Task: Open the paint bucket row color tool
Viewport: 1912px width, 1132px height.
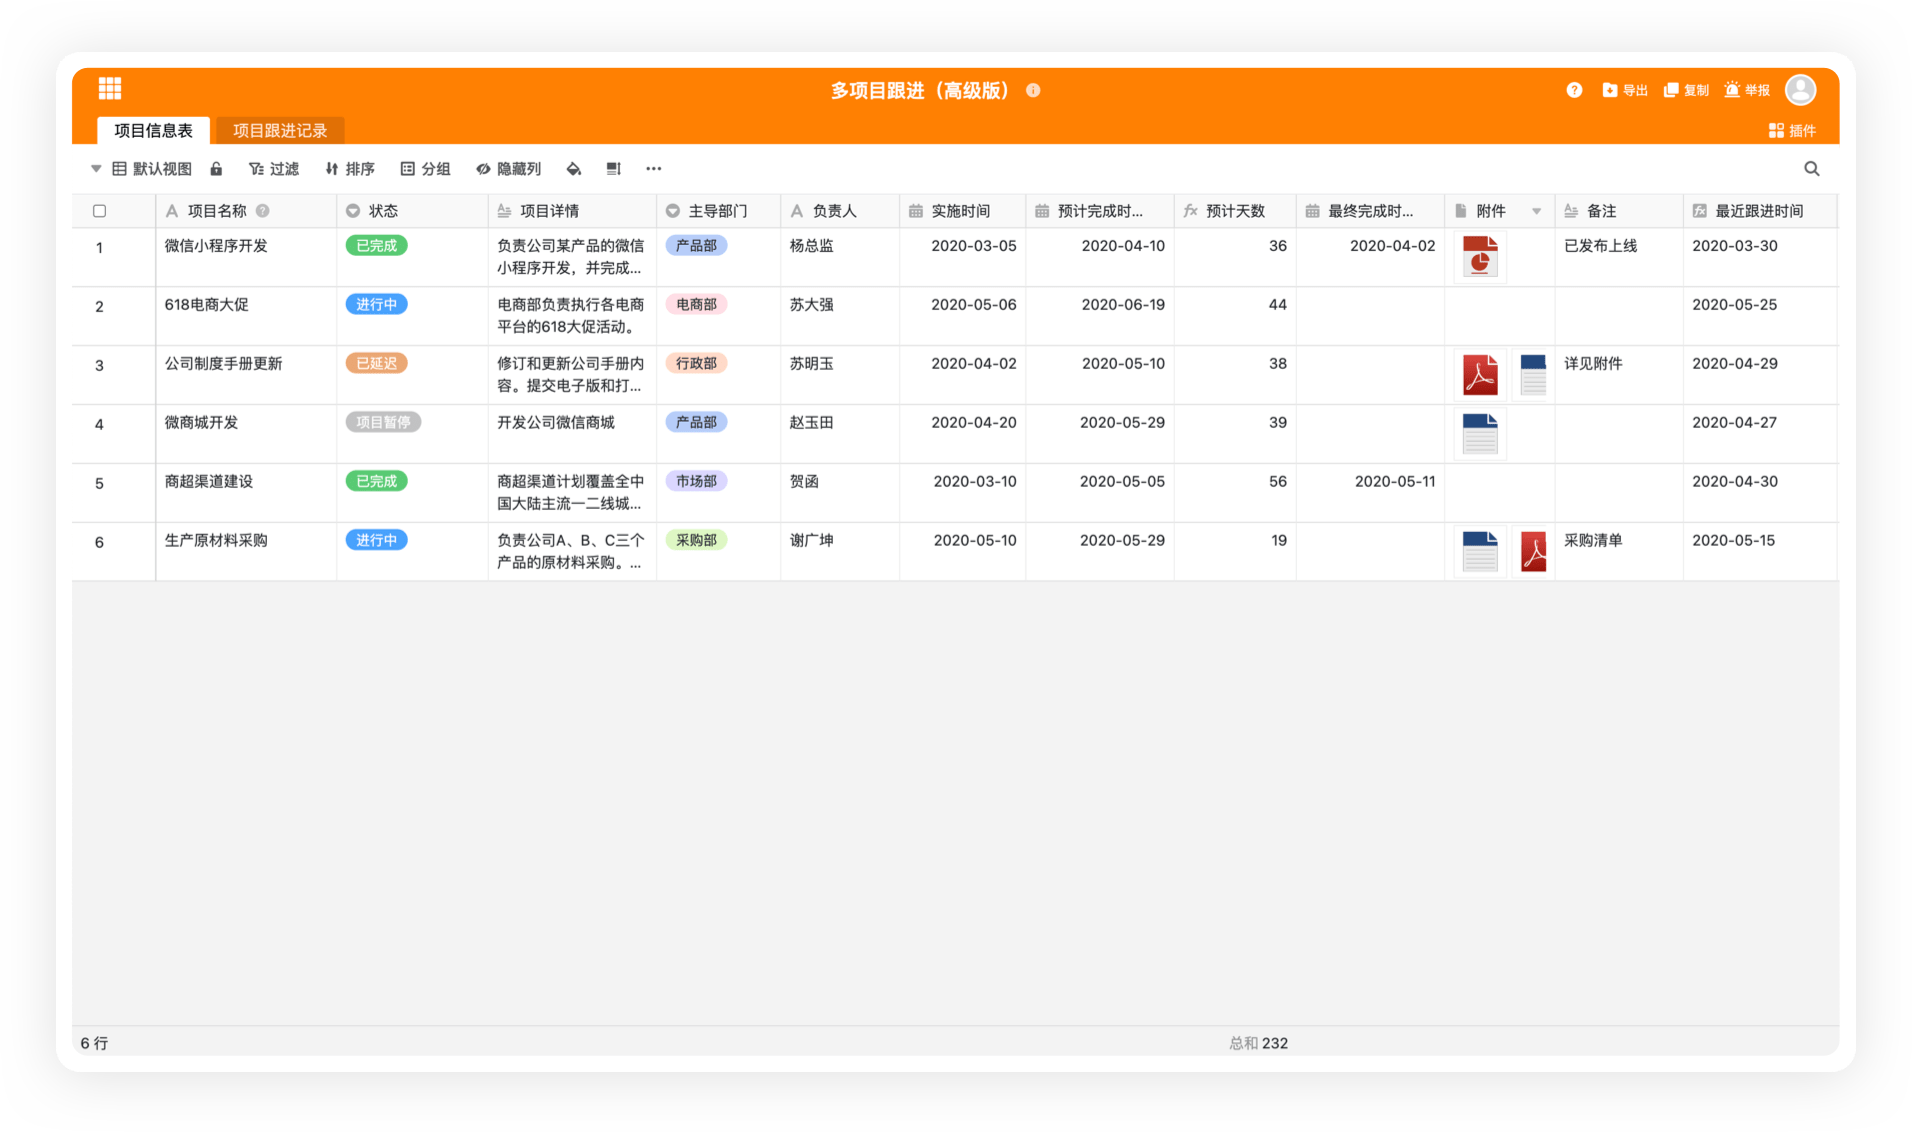Action: 573,169
